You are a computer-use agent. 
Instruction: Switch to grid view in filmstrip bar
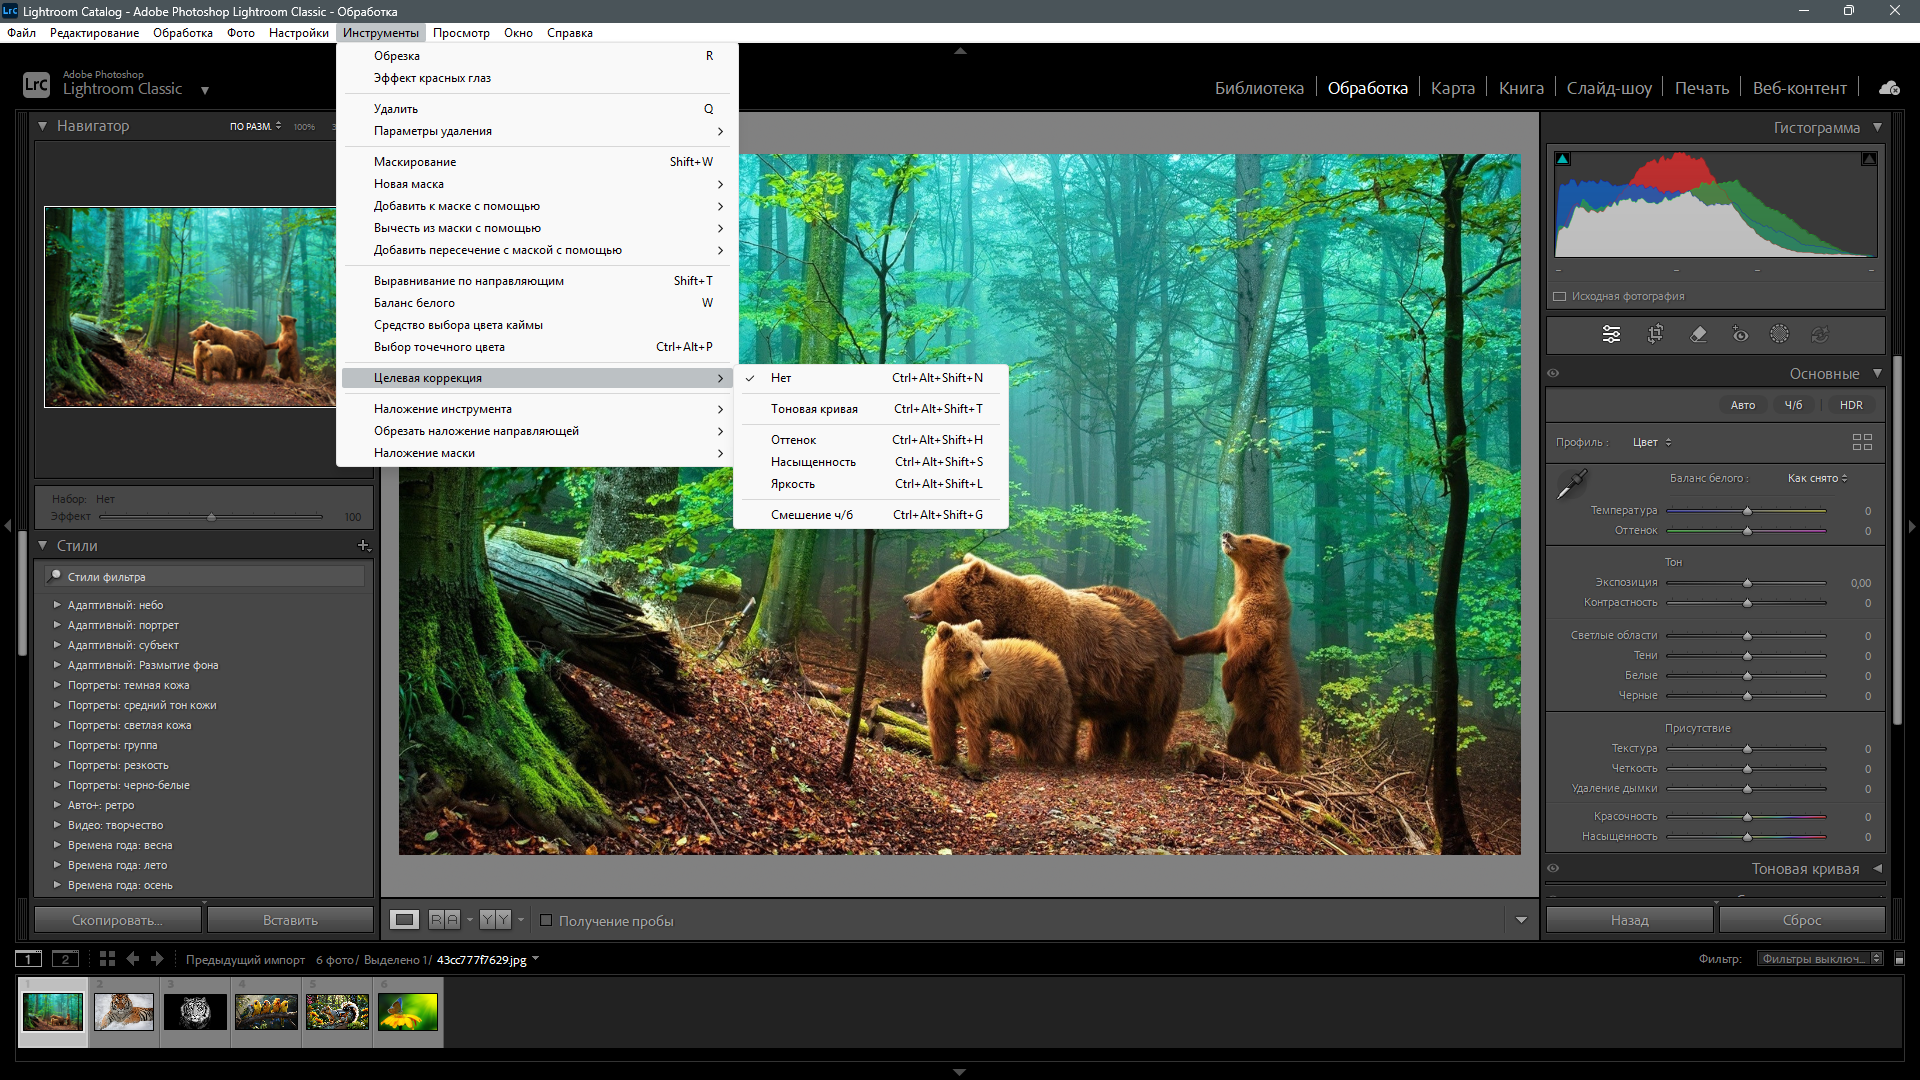pos(107,959)
